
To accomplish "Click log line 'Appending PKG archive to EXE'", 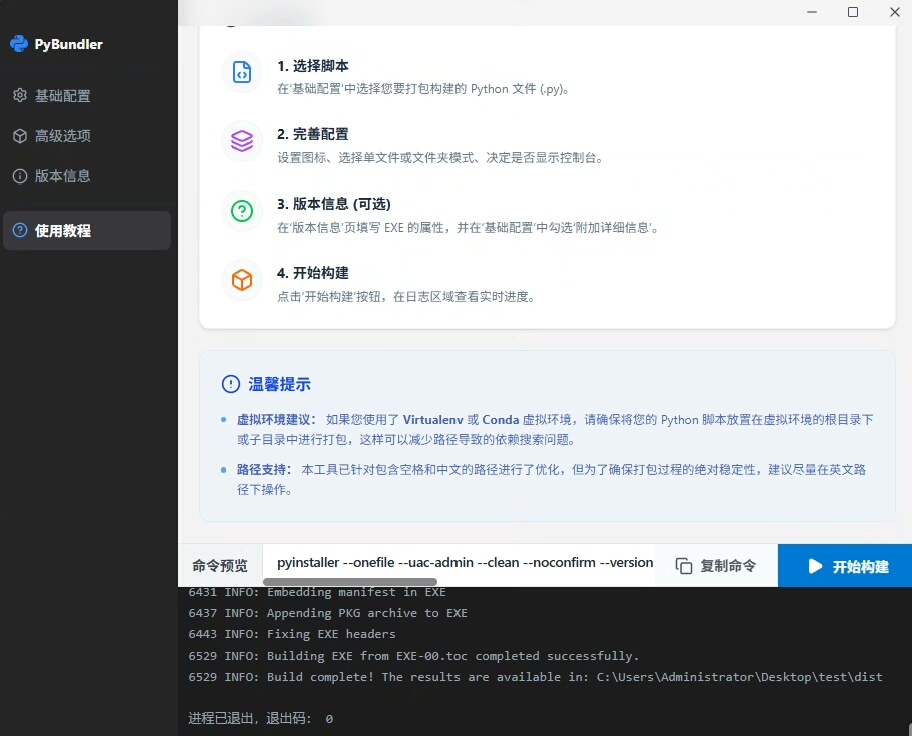I will click(x=328, y=613).
